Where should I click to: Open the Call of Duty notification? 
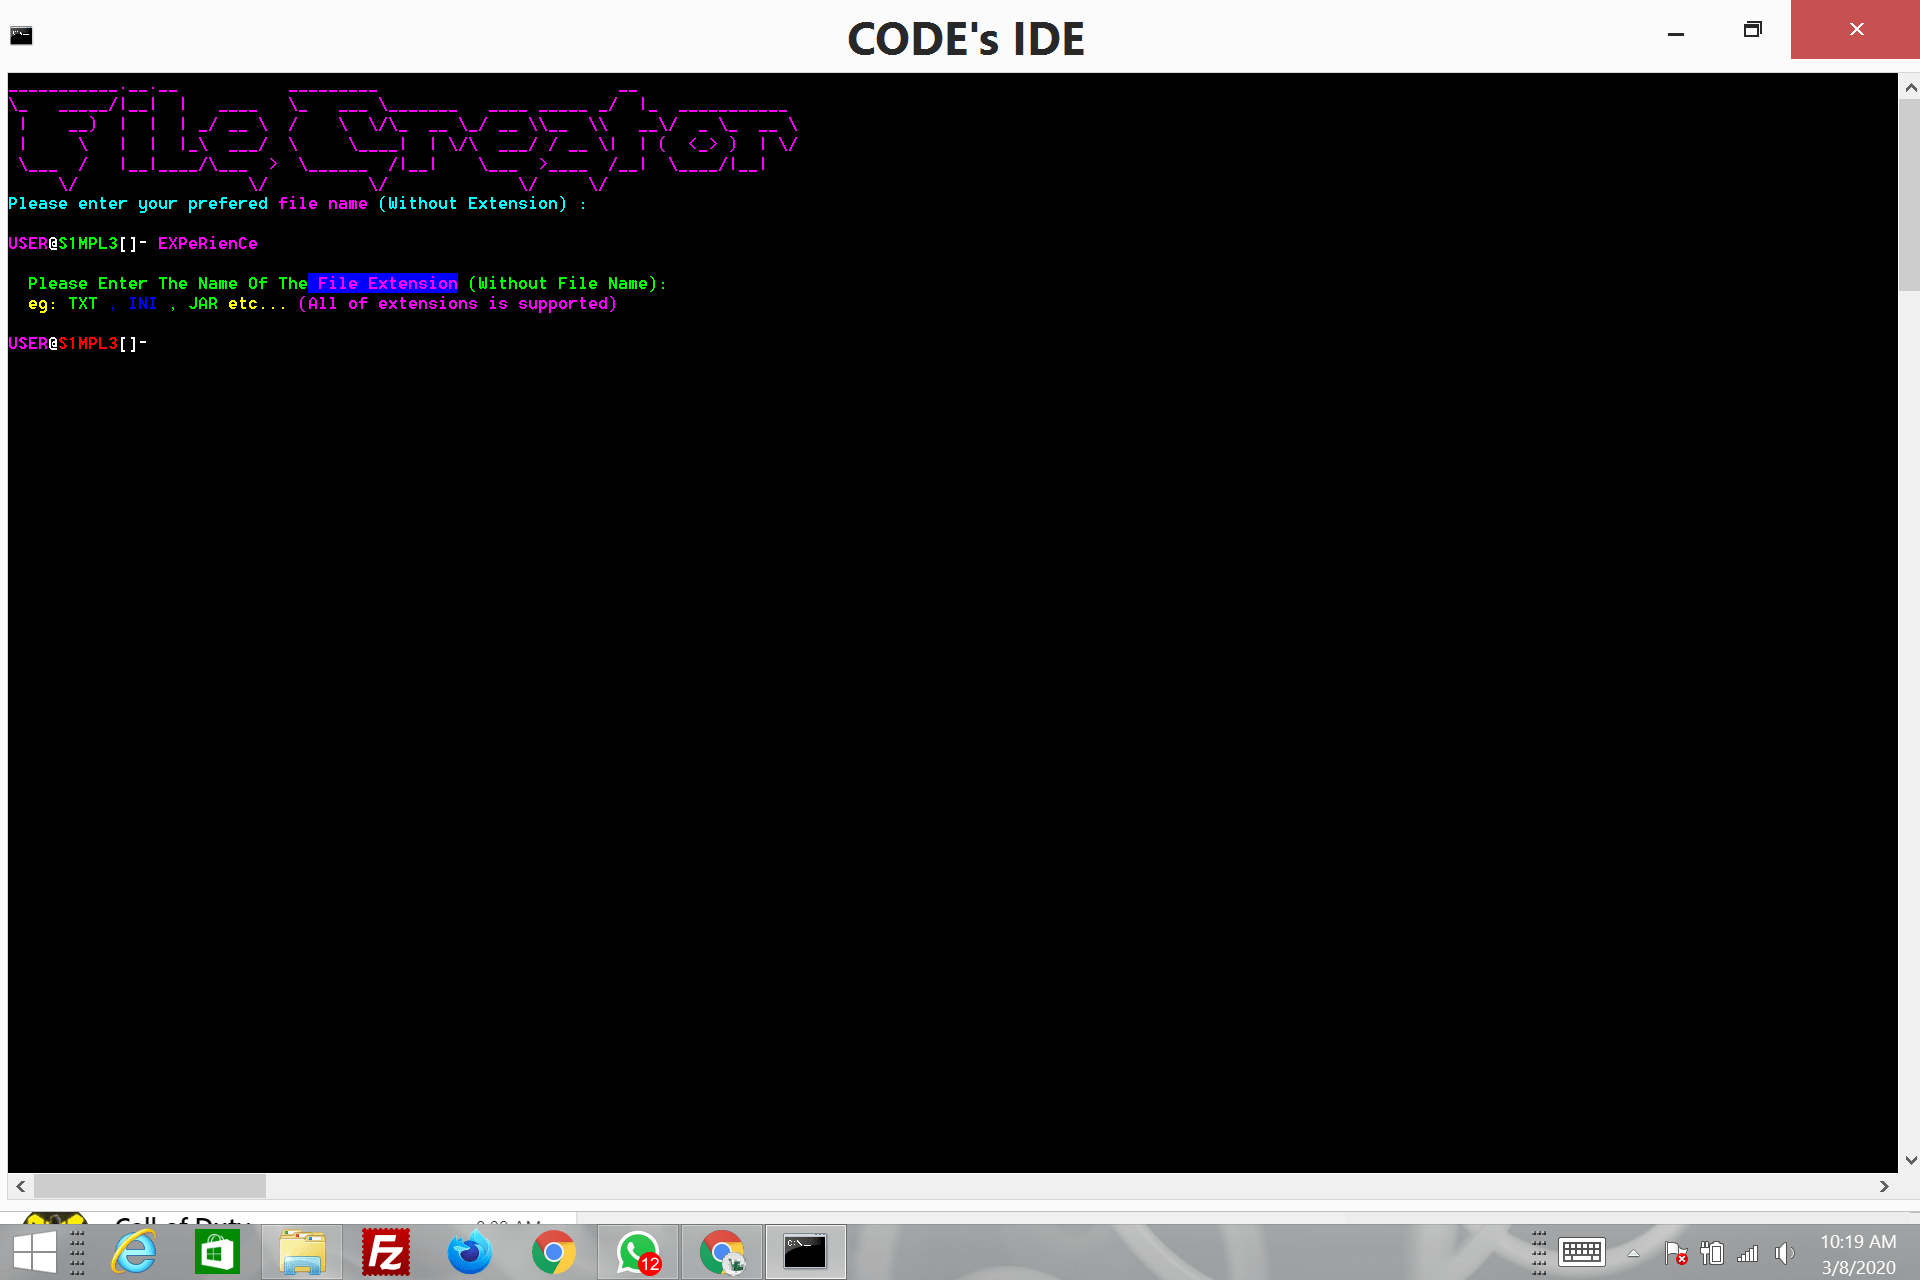(180, 1225)
